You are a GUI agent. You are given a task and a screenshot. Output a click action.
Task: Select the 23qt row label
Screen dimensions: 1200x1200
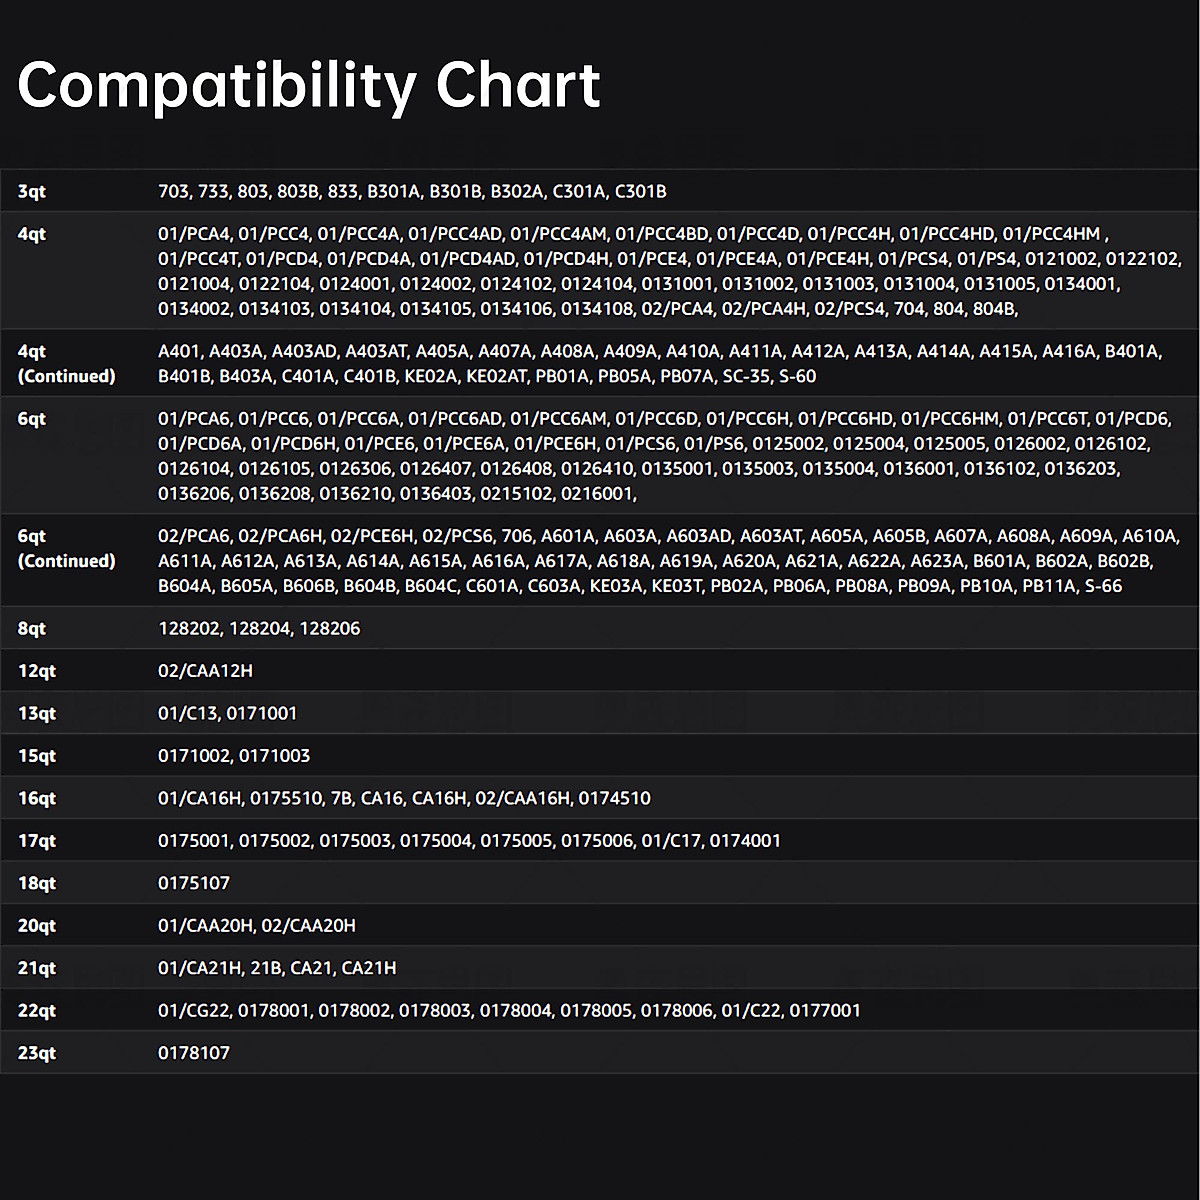pos(37,1053)
